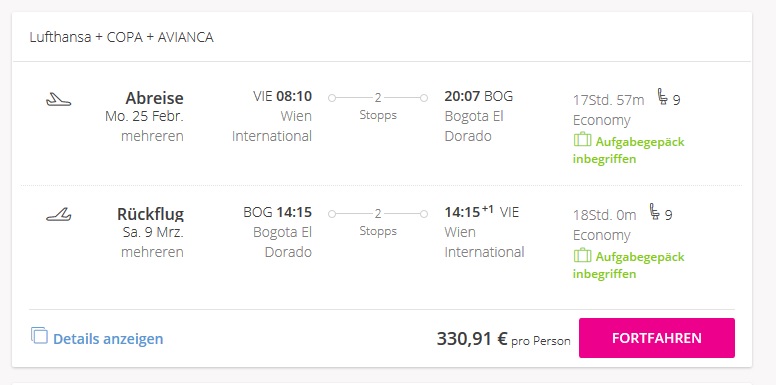Click the green luggage icon for the outbound flight

(x=582, y=140)
